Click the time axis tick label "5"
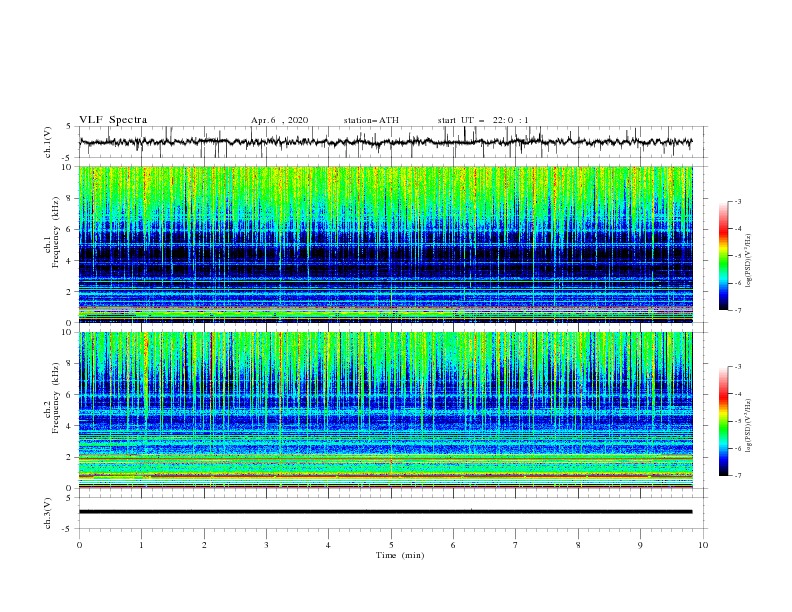The height and width of the screenshot is (612, 792). click(391, 545)
